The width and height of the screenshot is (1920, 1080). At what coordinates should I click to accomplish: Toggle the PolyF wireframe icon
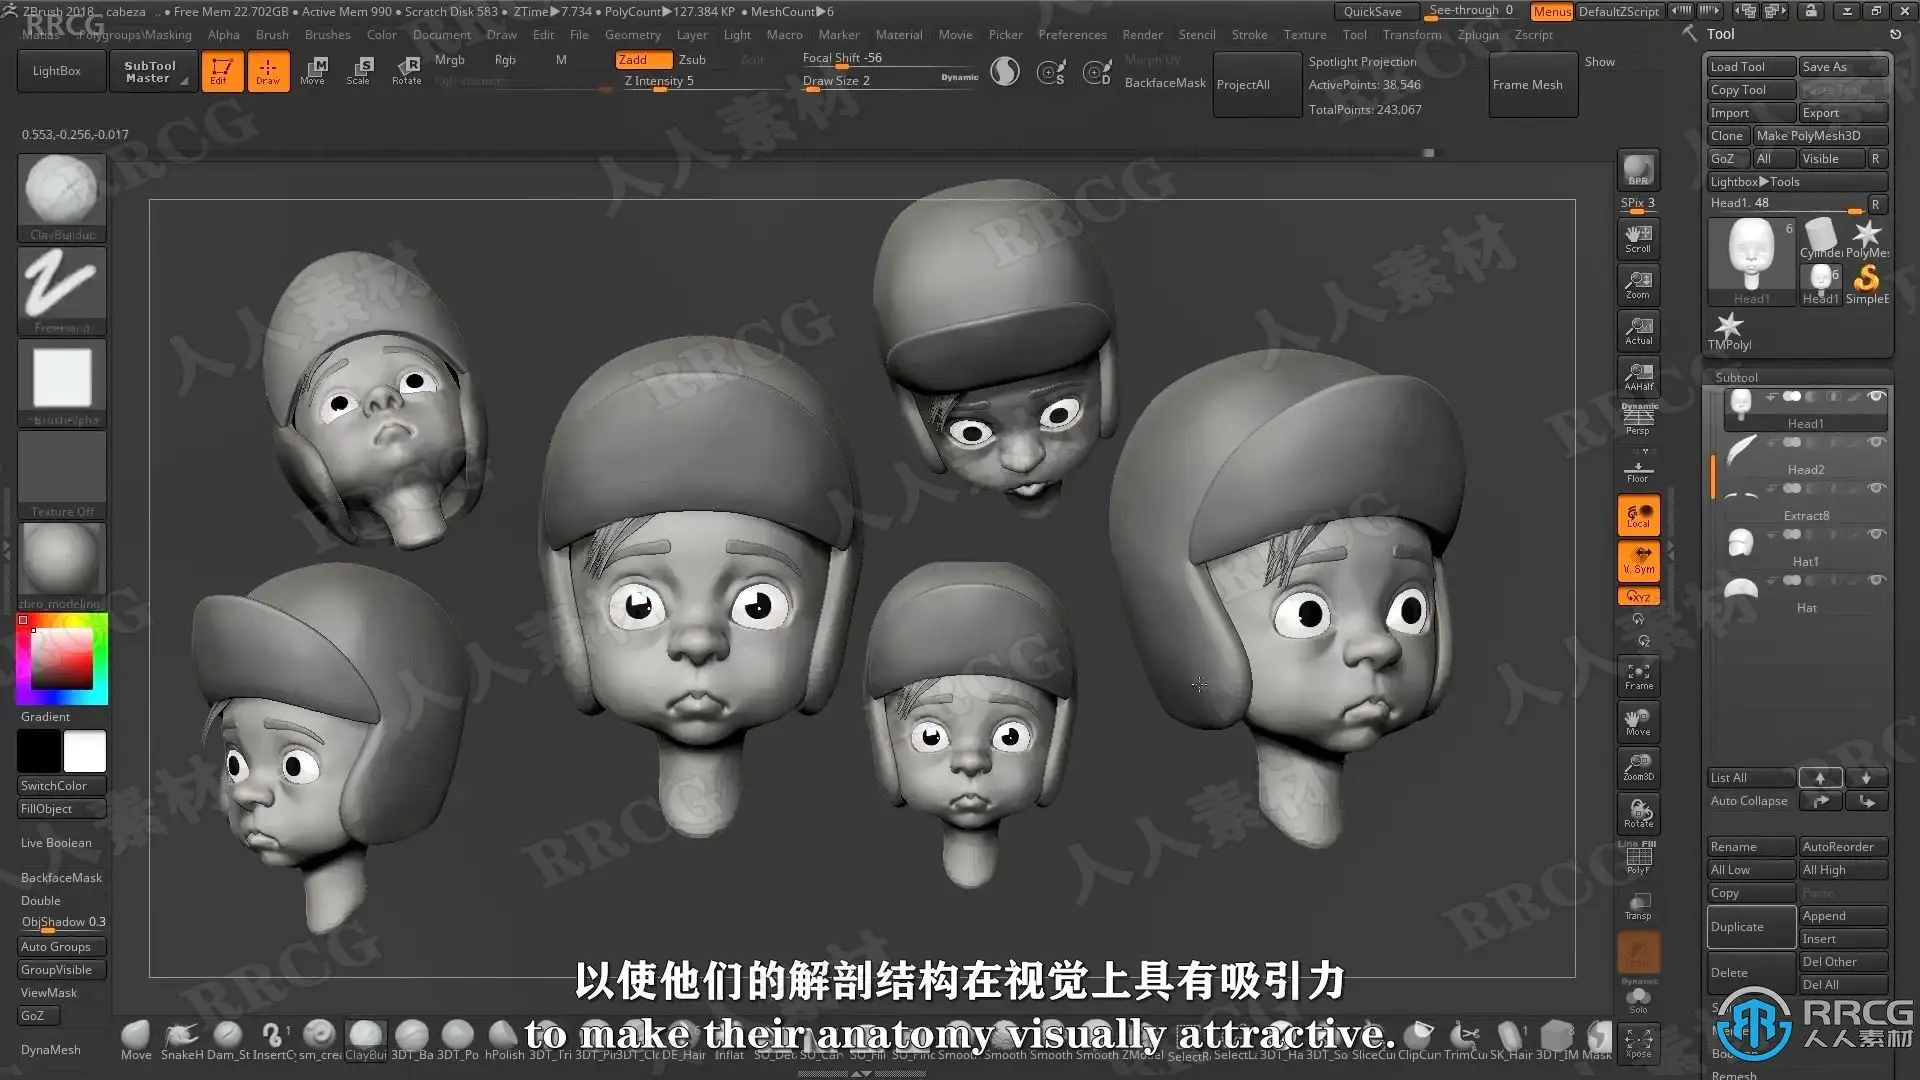(1638, 860)
